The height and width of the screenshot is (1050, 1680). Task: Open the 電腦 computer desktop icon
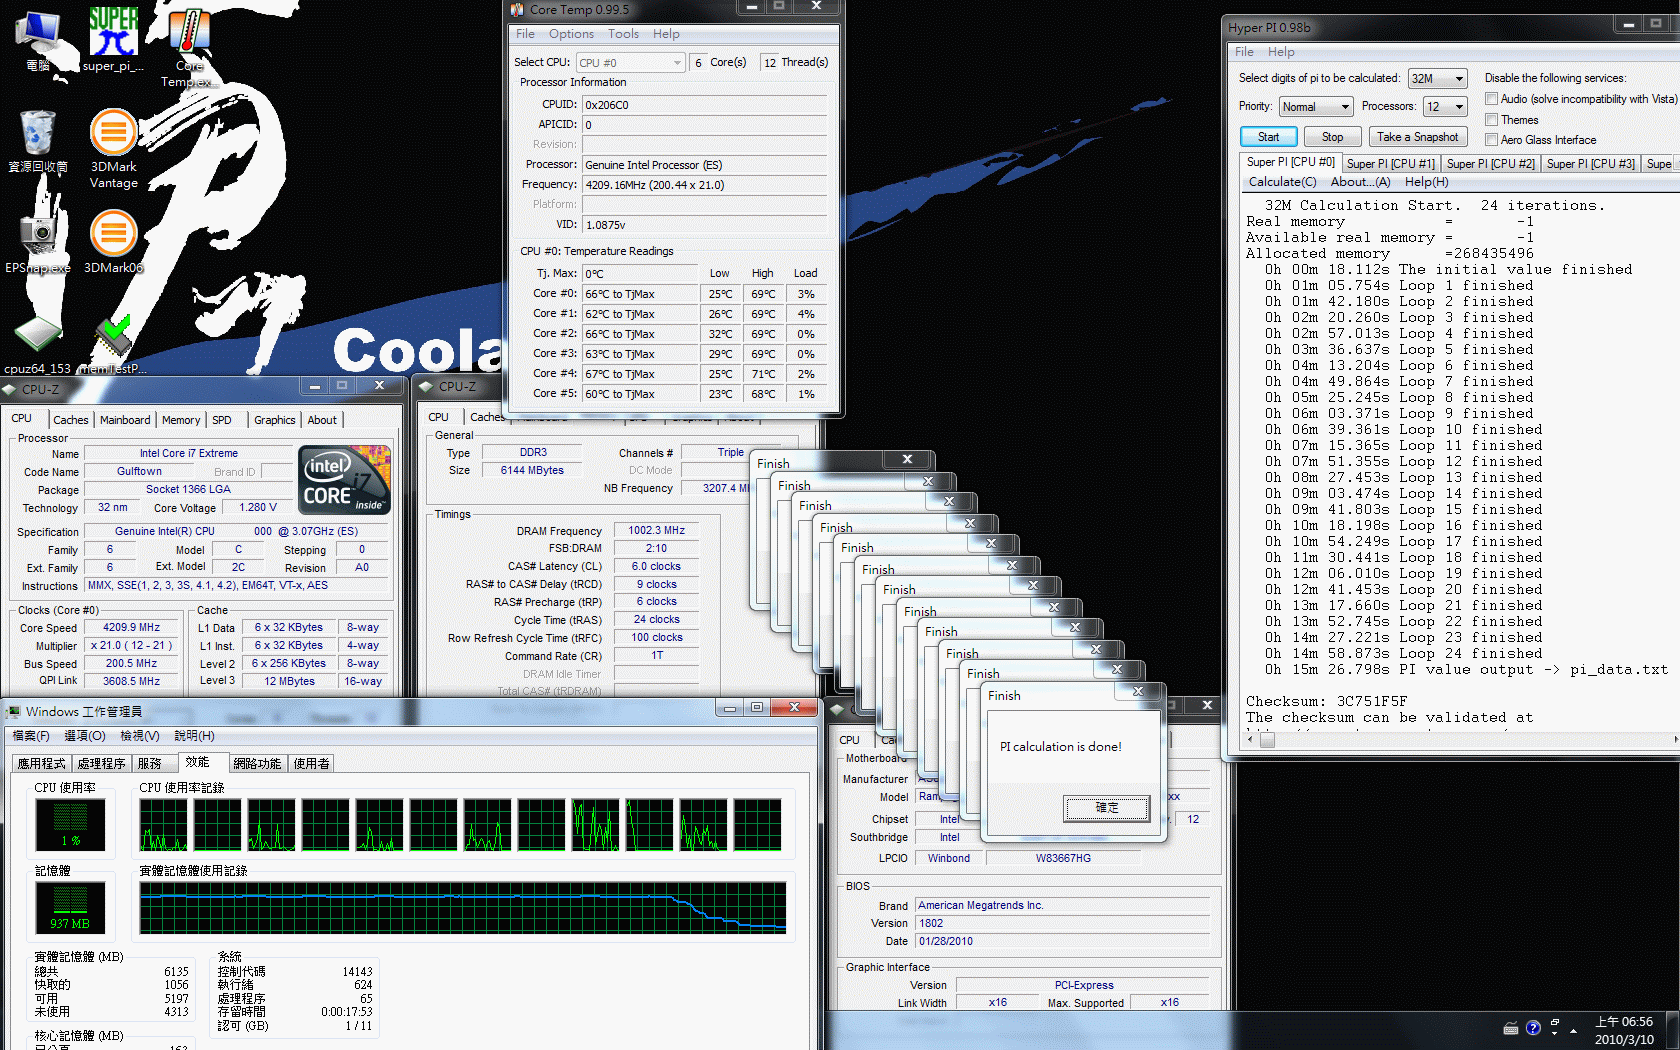tap(38, 40)
